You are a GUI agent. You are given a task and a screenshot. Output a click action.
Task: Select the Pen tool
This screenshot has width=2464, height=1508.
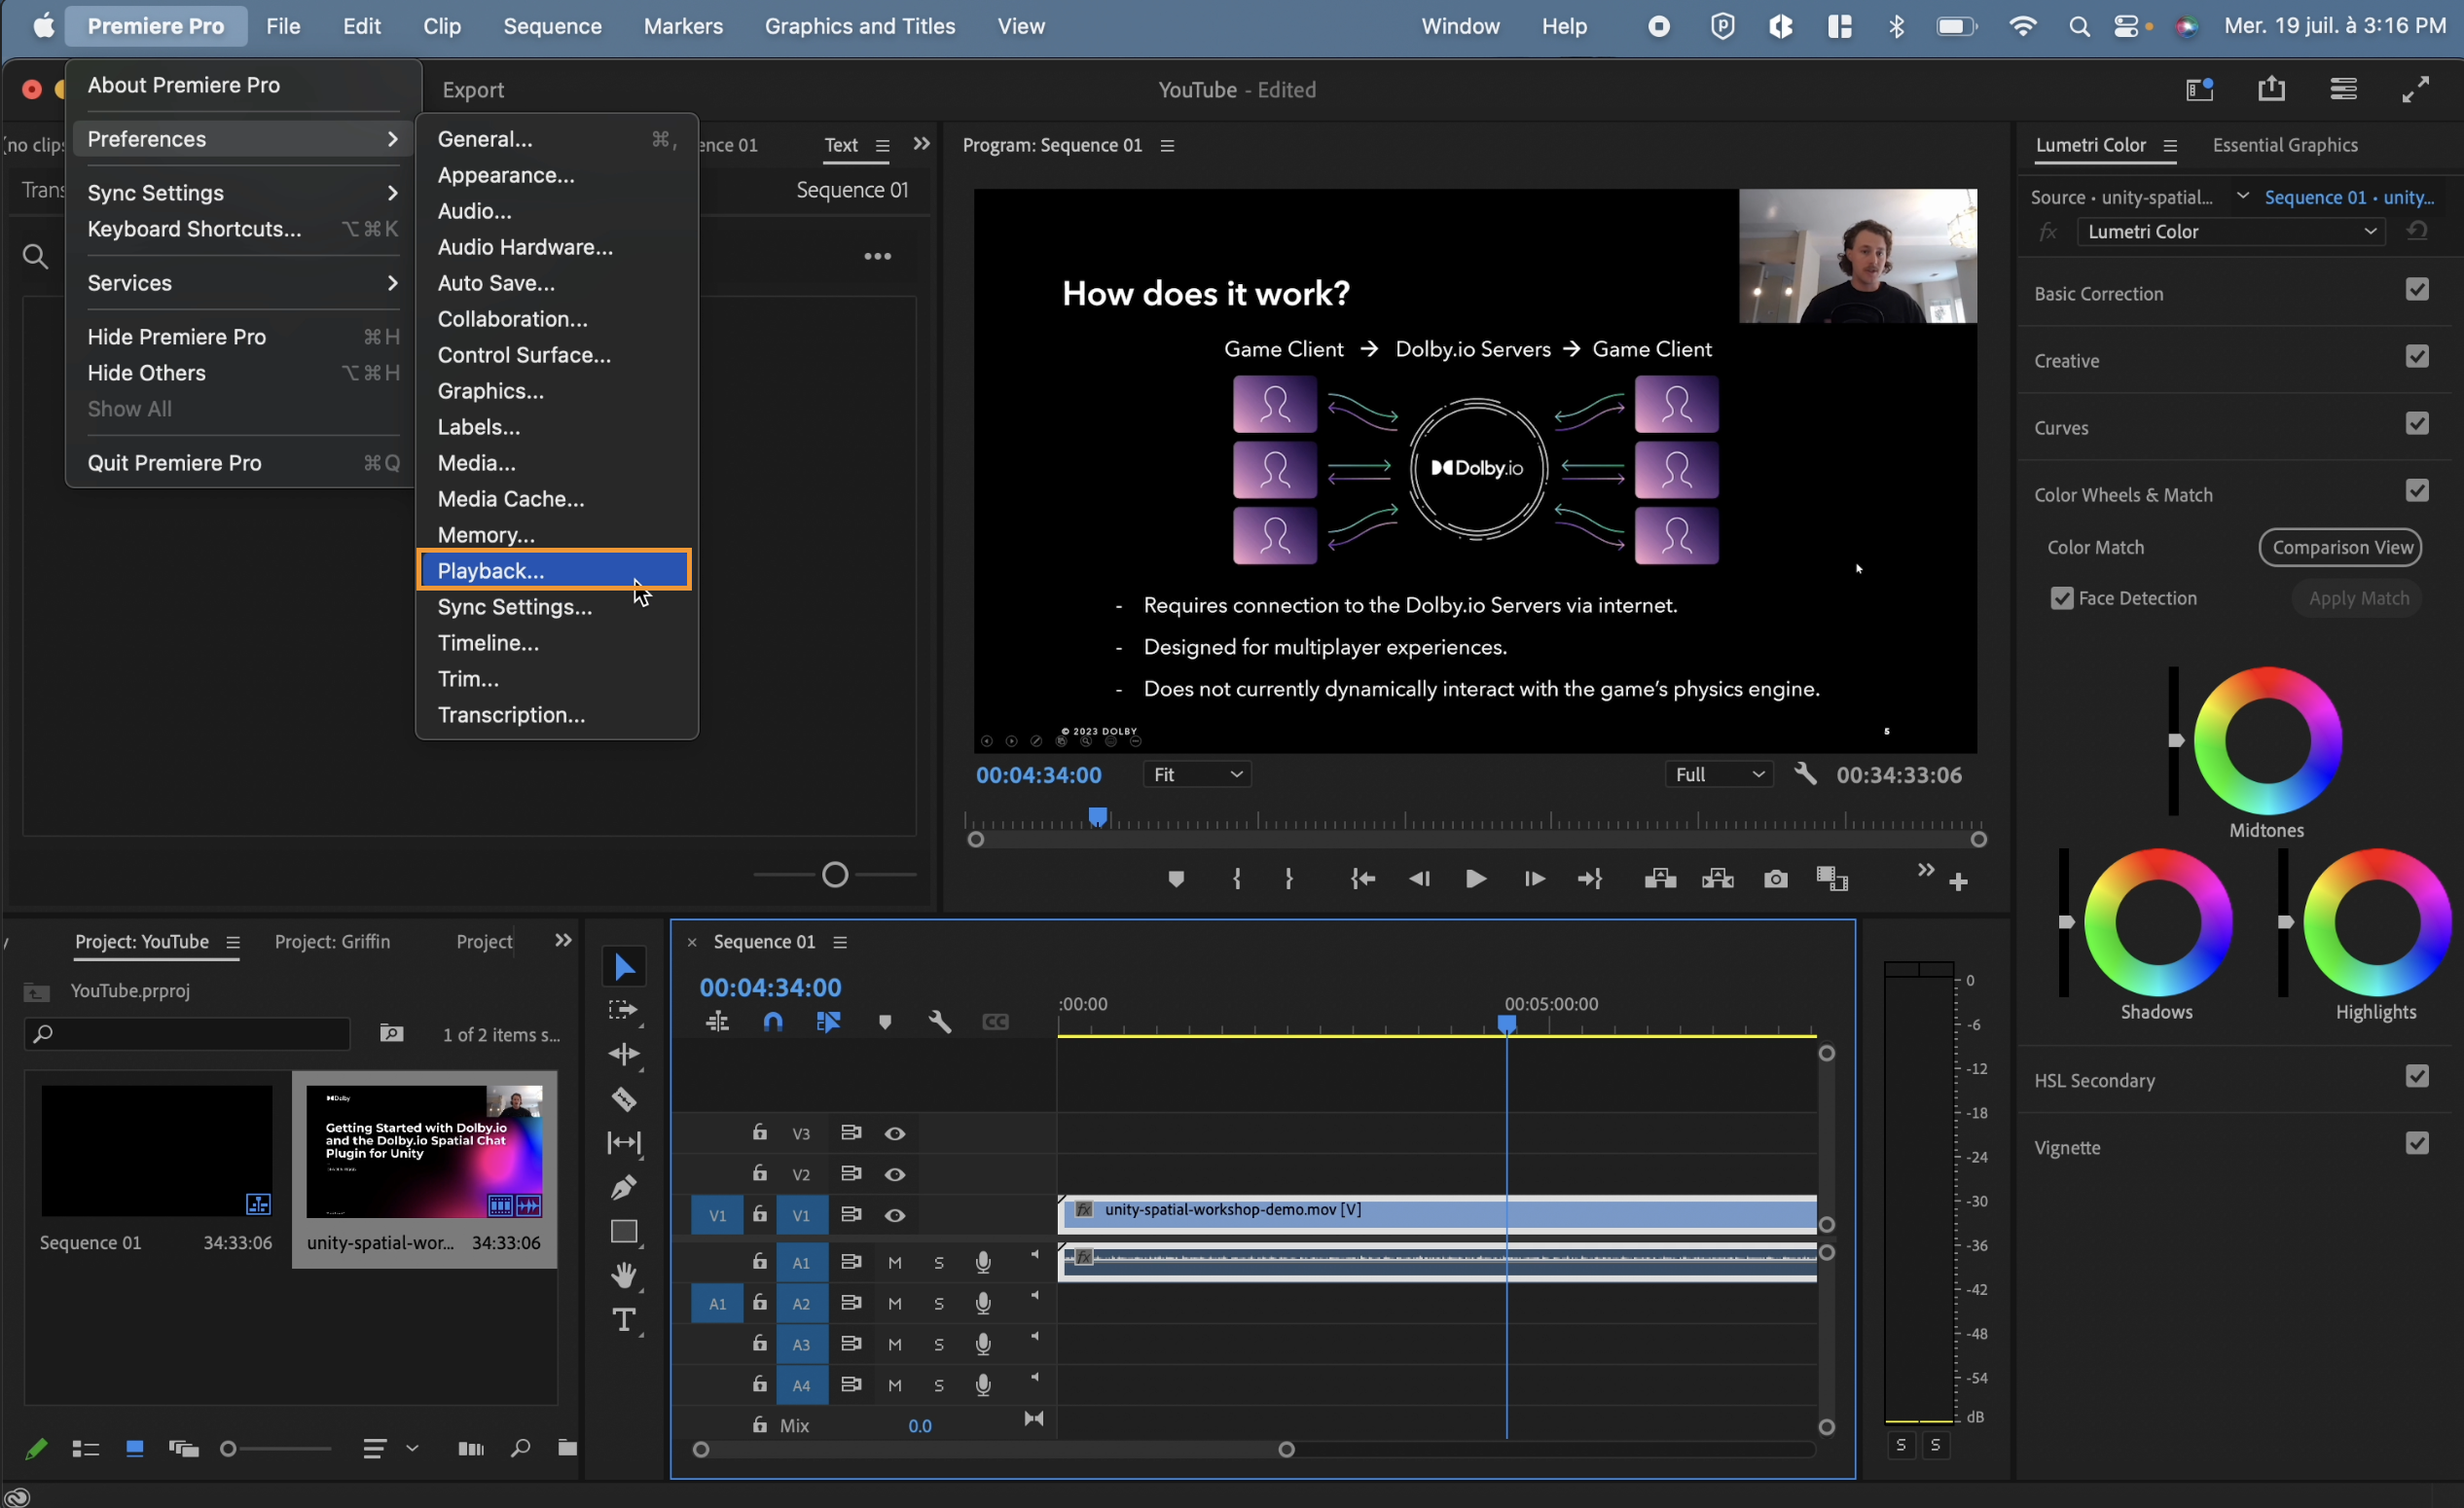624,1187
